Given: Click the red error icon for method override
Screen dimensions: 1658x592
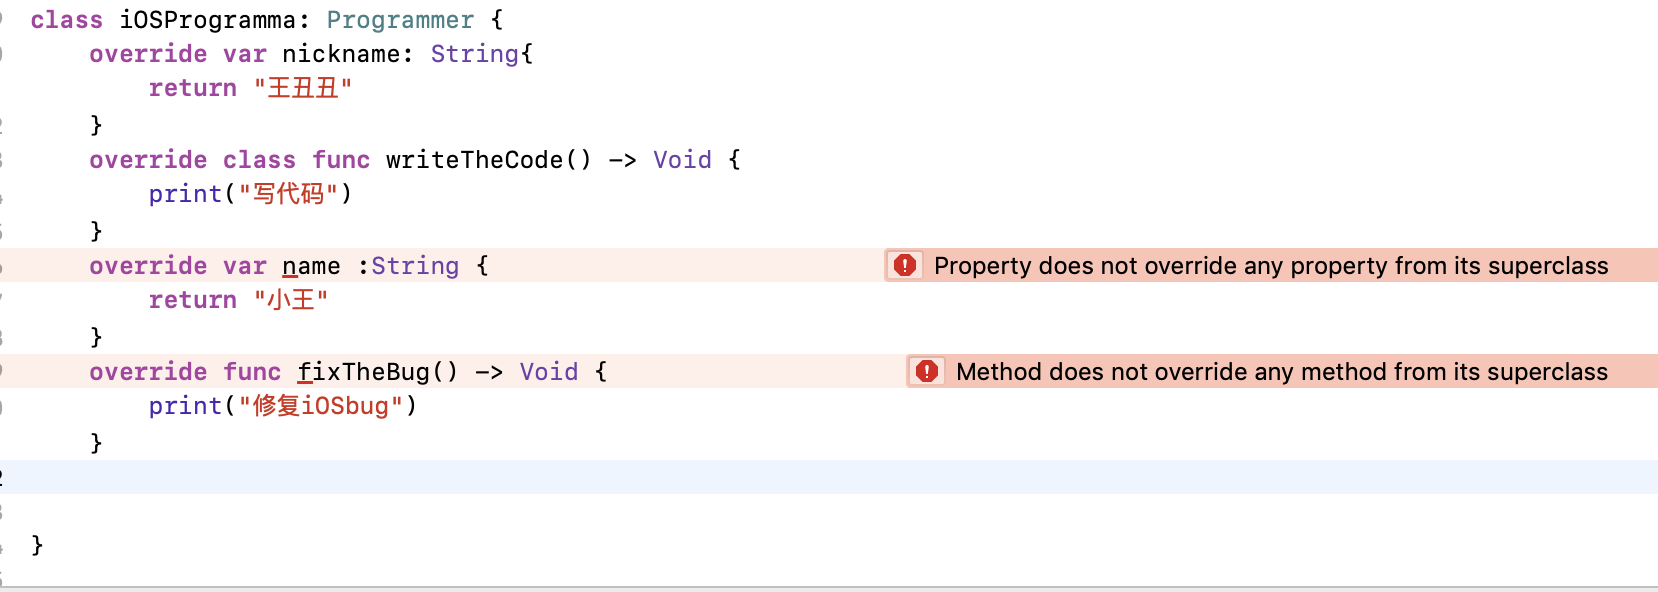Looking at the screenshot, I should tap(927, 371).
